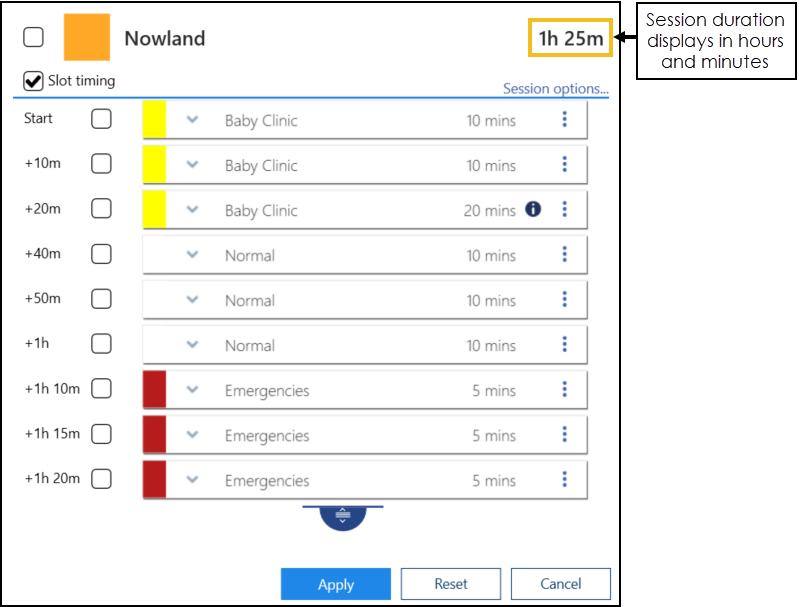Open options menu for +1h 20m Emergencies slot

pyautogui.click(x=564, y=480)
